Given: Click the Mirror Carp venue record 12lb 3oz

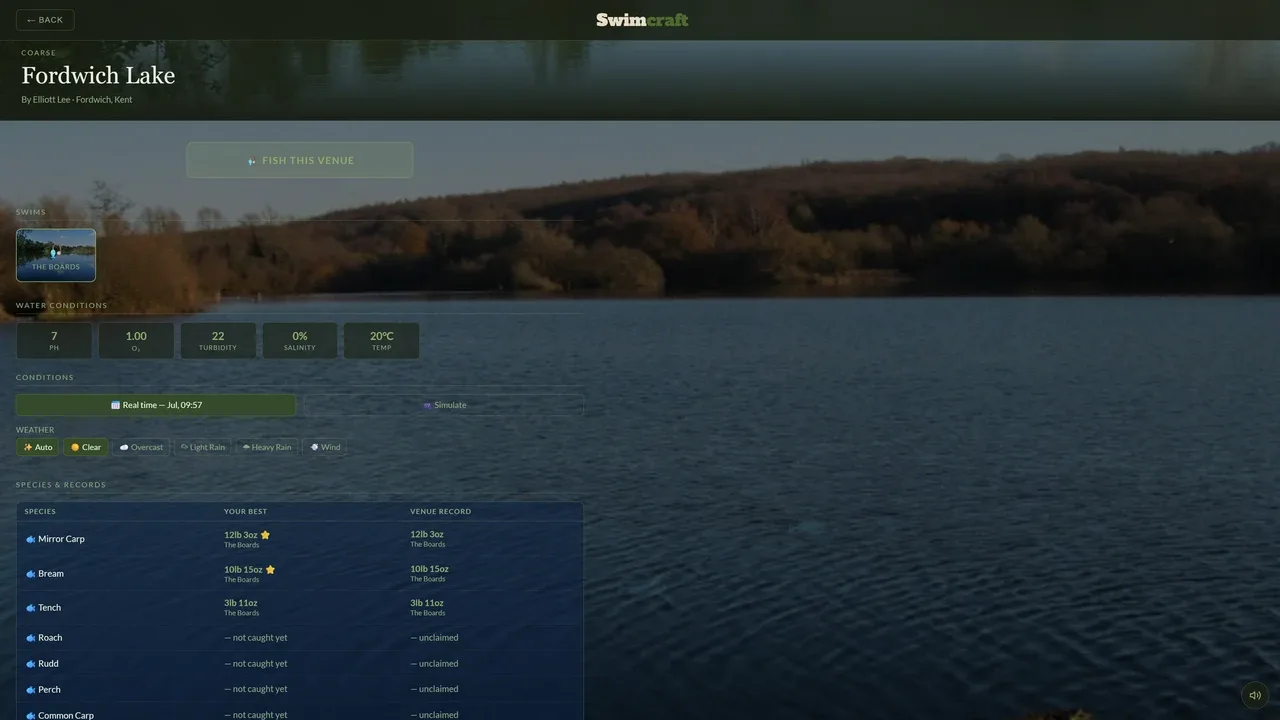Looking at the screenshot, I should pyautogui.click(x=427, y=534).
